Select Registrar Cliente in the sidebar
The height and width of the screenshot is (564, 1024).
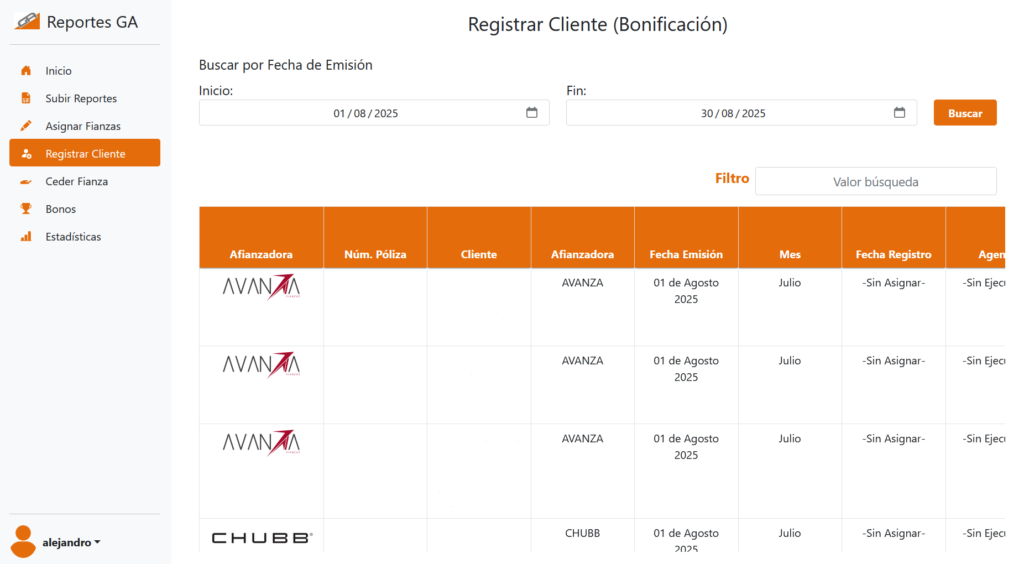85,154
